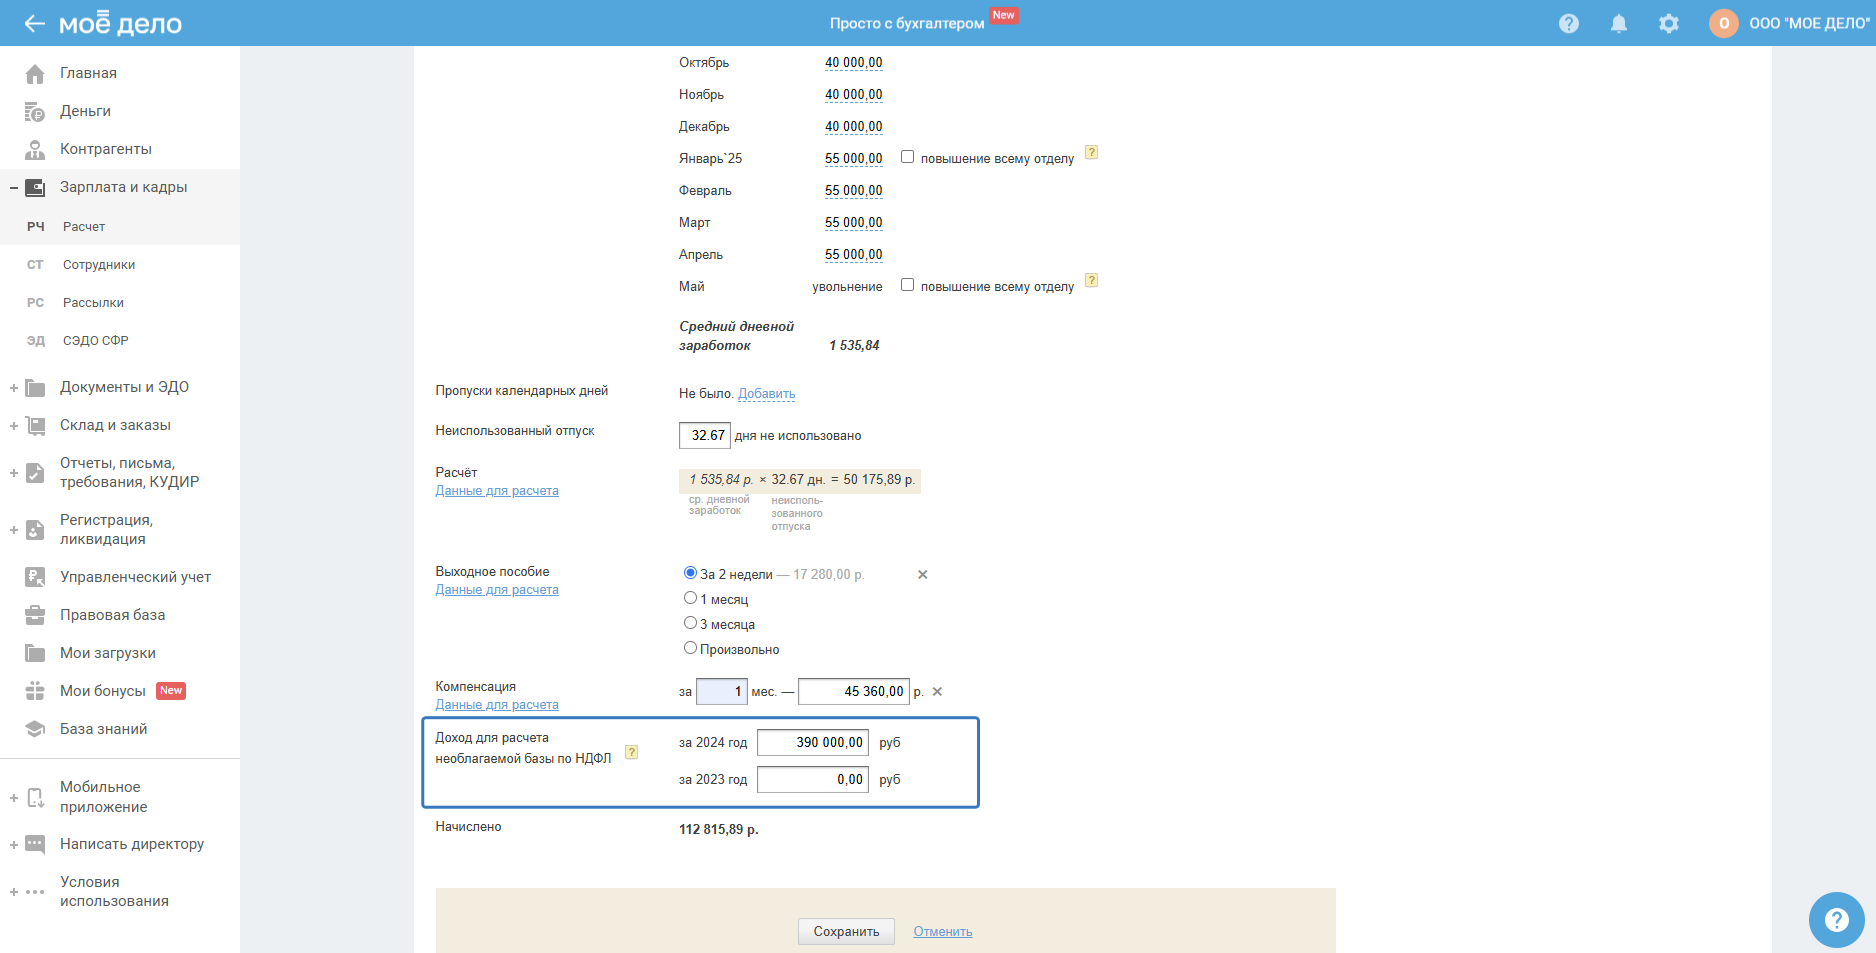Click the Склад и заказы cart icon
The width and height of the screenshot is (1876, 953).
pos(35,425)
